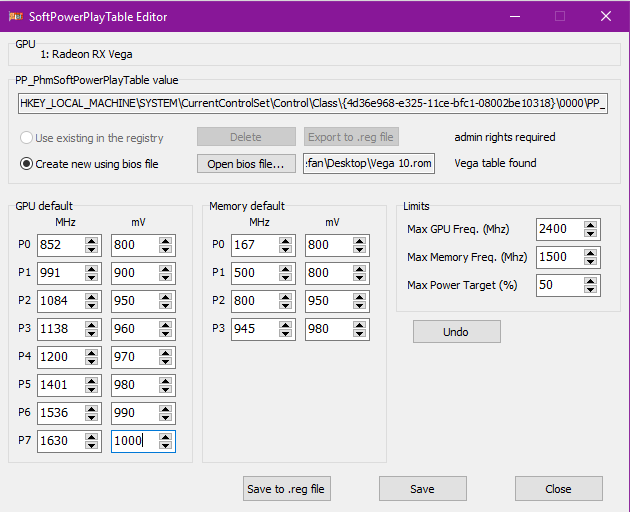This screenshot has width=630, height=512.
Task: Increase Memory P3 mV with up arrow
Action: tap(359, 325)
